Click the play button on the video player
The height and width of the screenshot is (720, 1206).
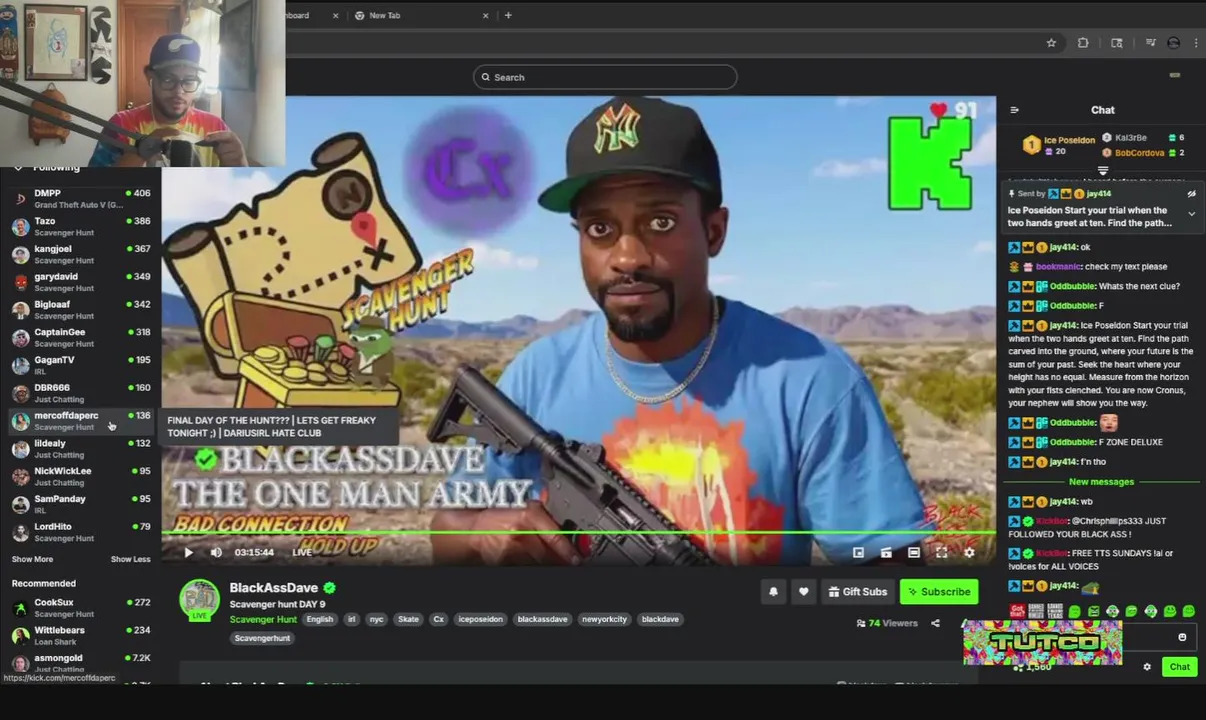[188, 552]
